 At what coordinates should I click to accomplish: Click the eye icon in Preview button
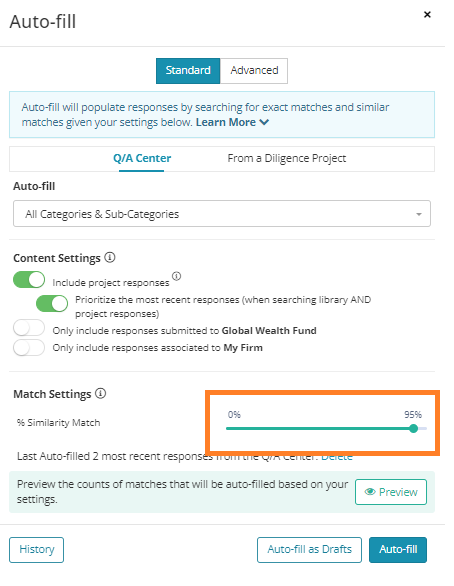click(370, 491)
